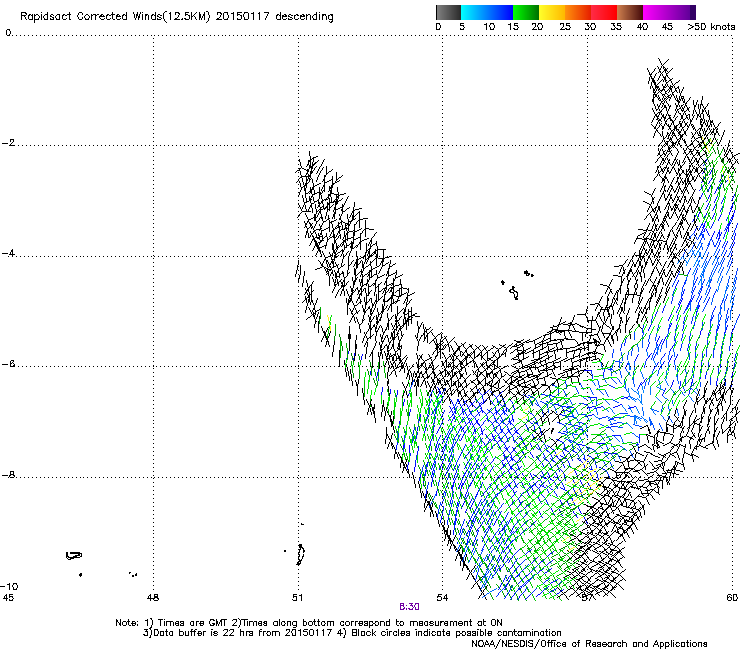The image size is (740, 650).
Task: Click the green 15-20 knots legend segment
Action: pyautogui.click(x=526, y=13)
